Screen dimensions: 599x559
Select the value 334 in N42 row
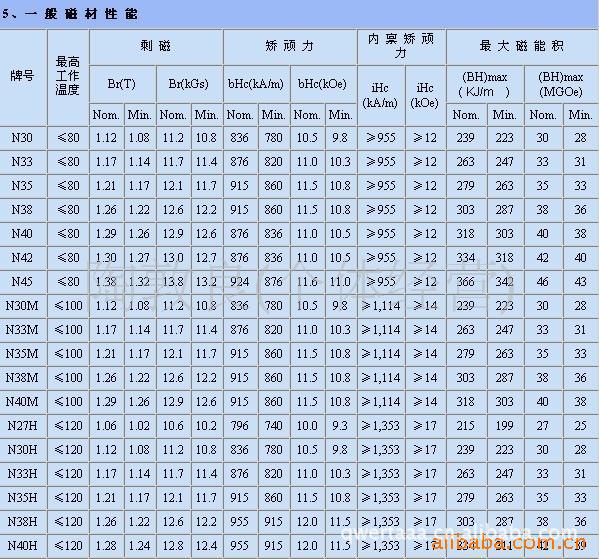click(466, 258)
